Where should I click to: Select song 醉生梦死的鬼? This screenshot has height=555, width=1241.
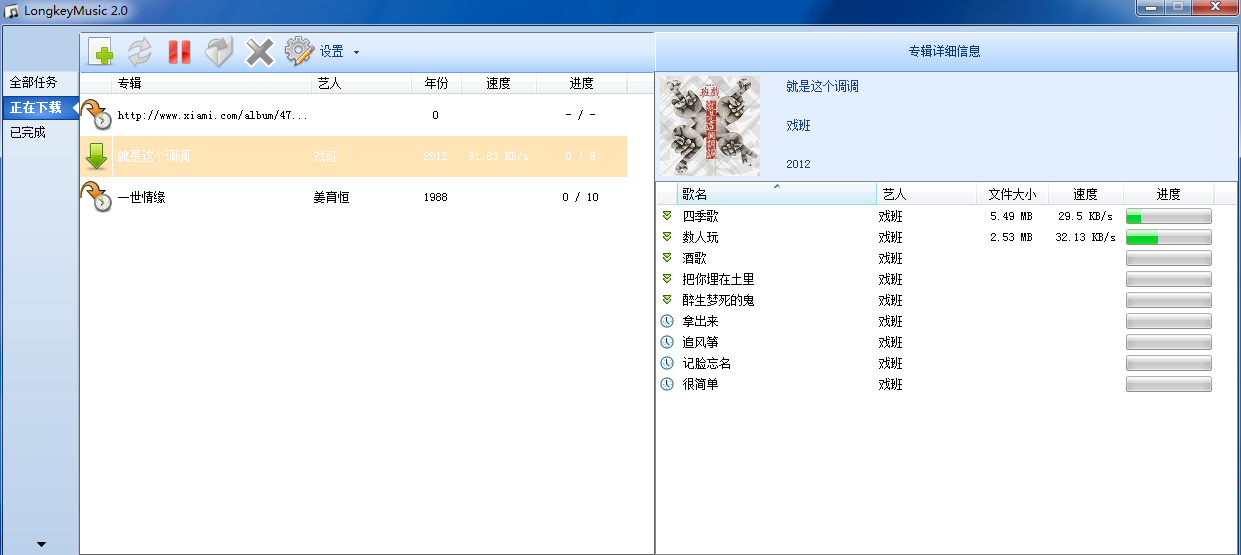click(x=718, y=300)
